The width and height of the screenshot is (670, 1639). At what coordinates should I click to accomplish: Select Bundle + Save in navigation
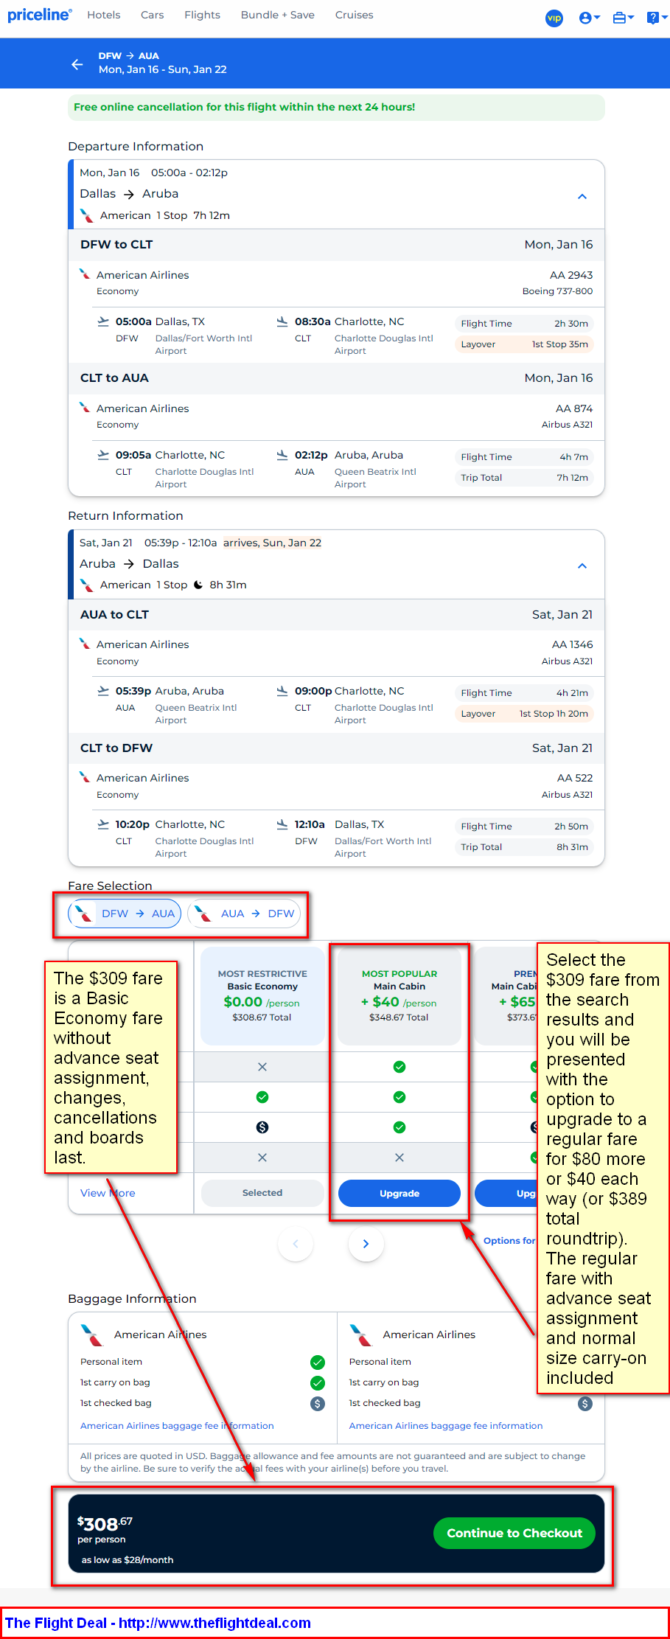click(x=277, y=15)
